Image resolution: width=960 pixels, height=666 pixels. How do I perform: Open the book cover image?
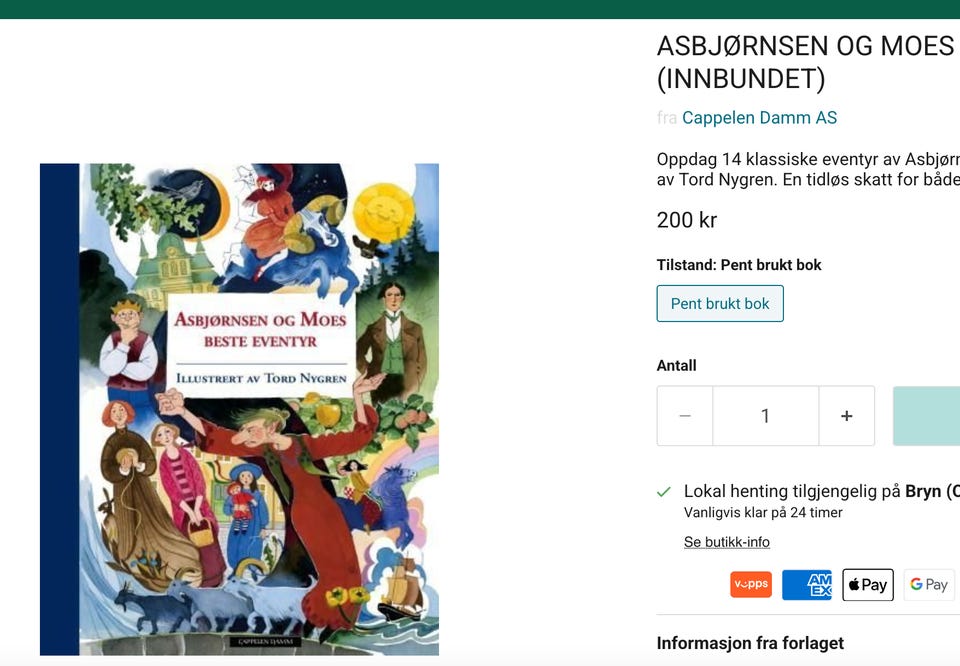[239, 409]
